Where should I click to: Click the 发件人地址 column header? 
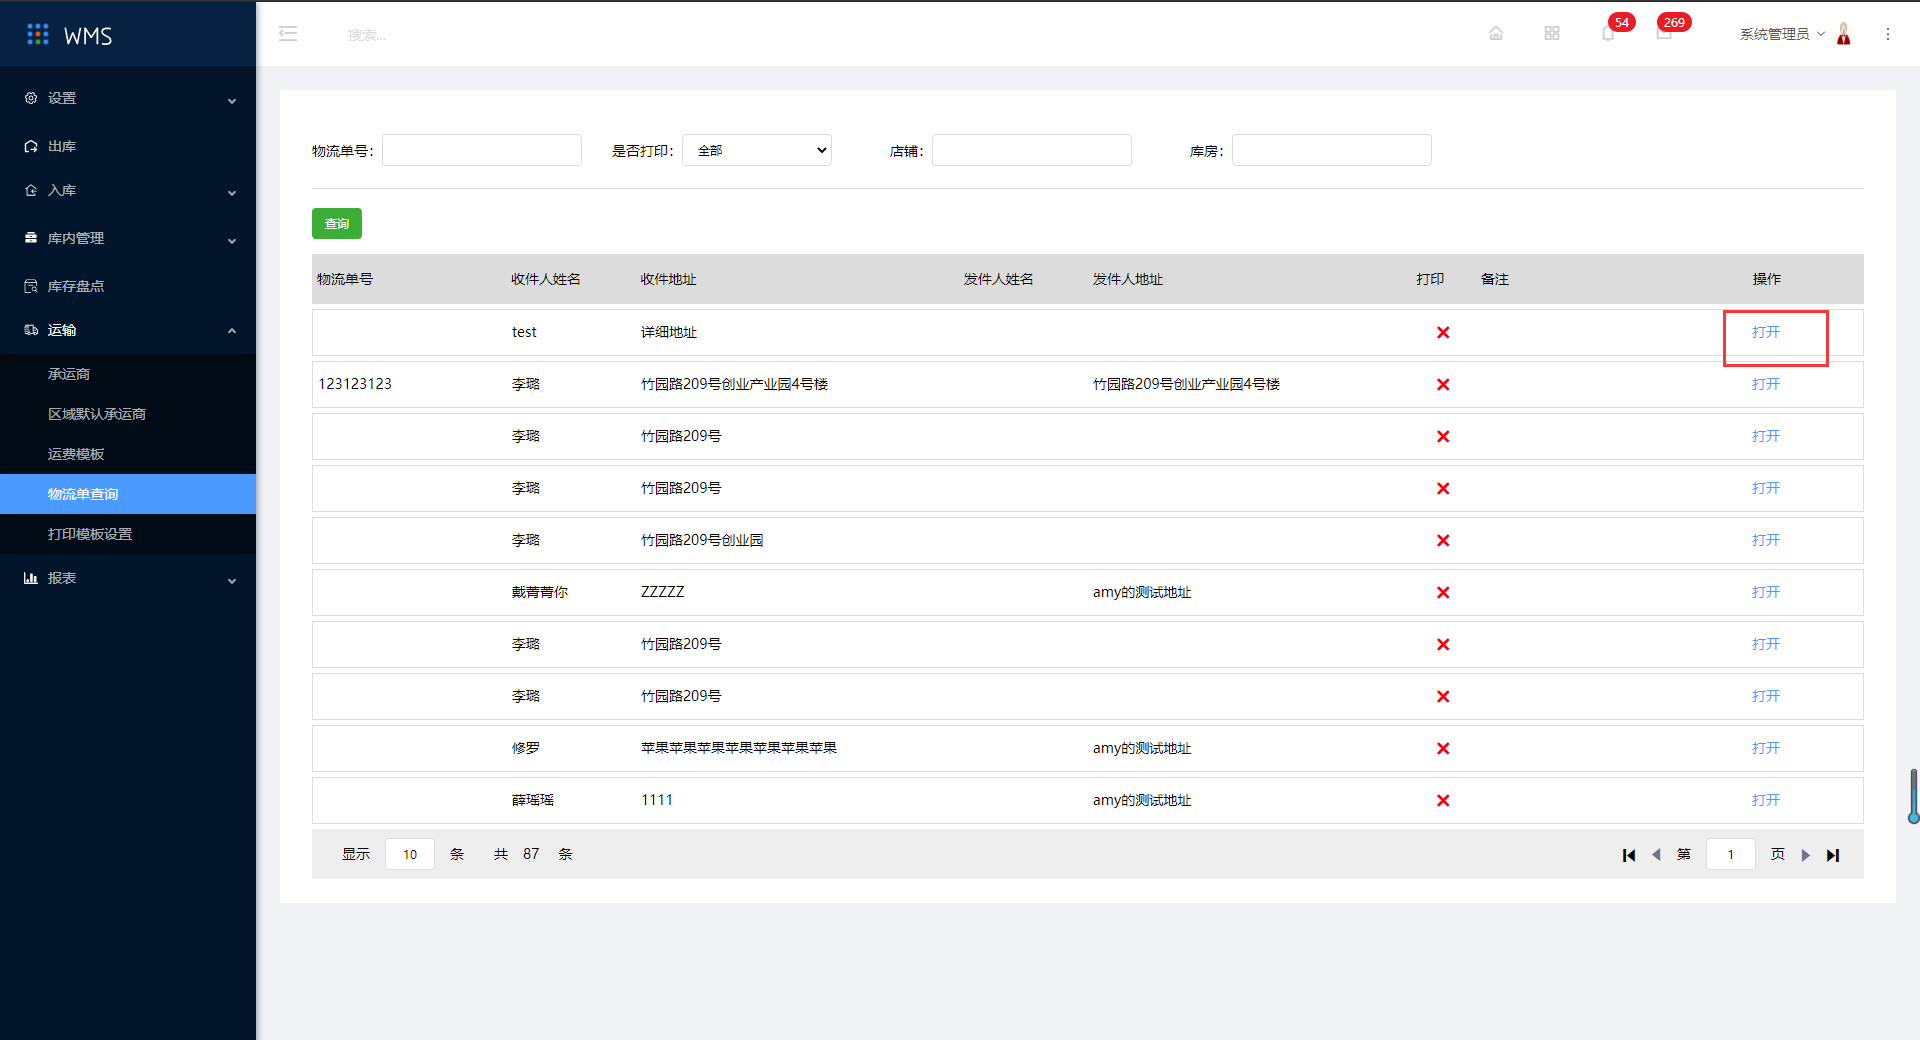tap(1128, 279)
